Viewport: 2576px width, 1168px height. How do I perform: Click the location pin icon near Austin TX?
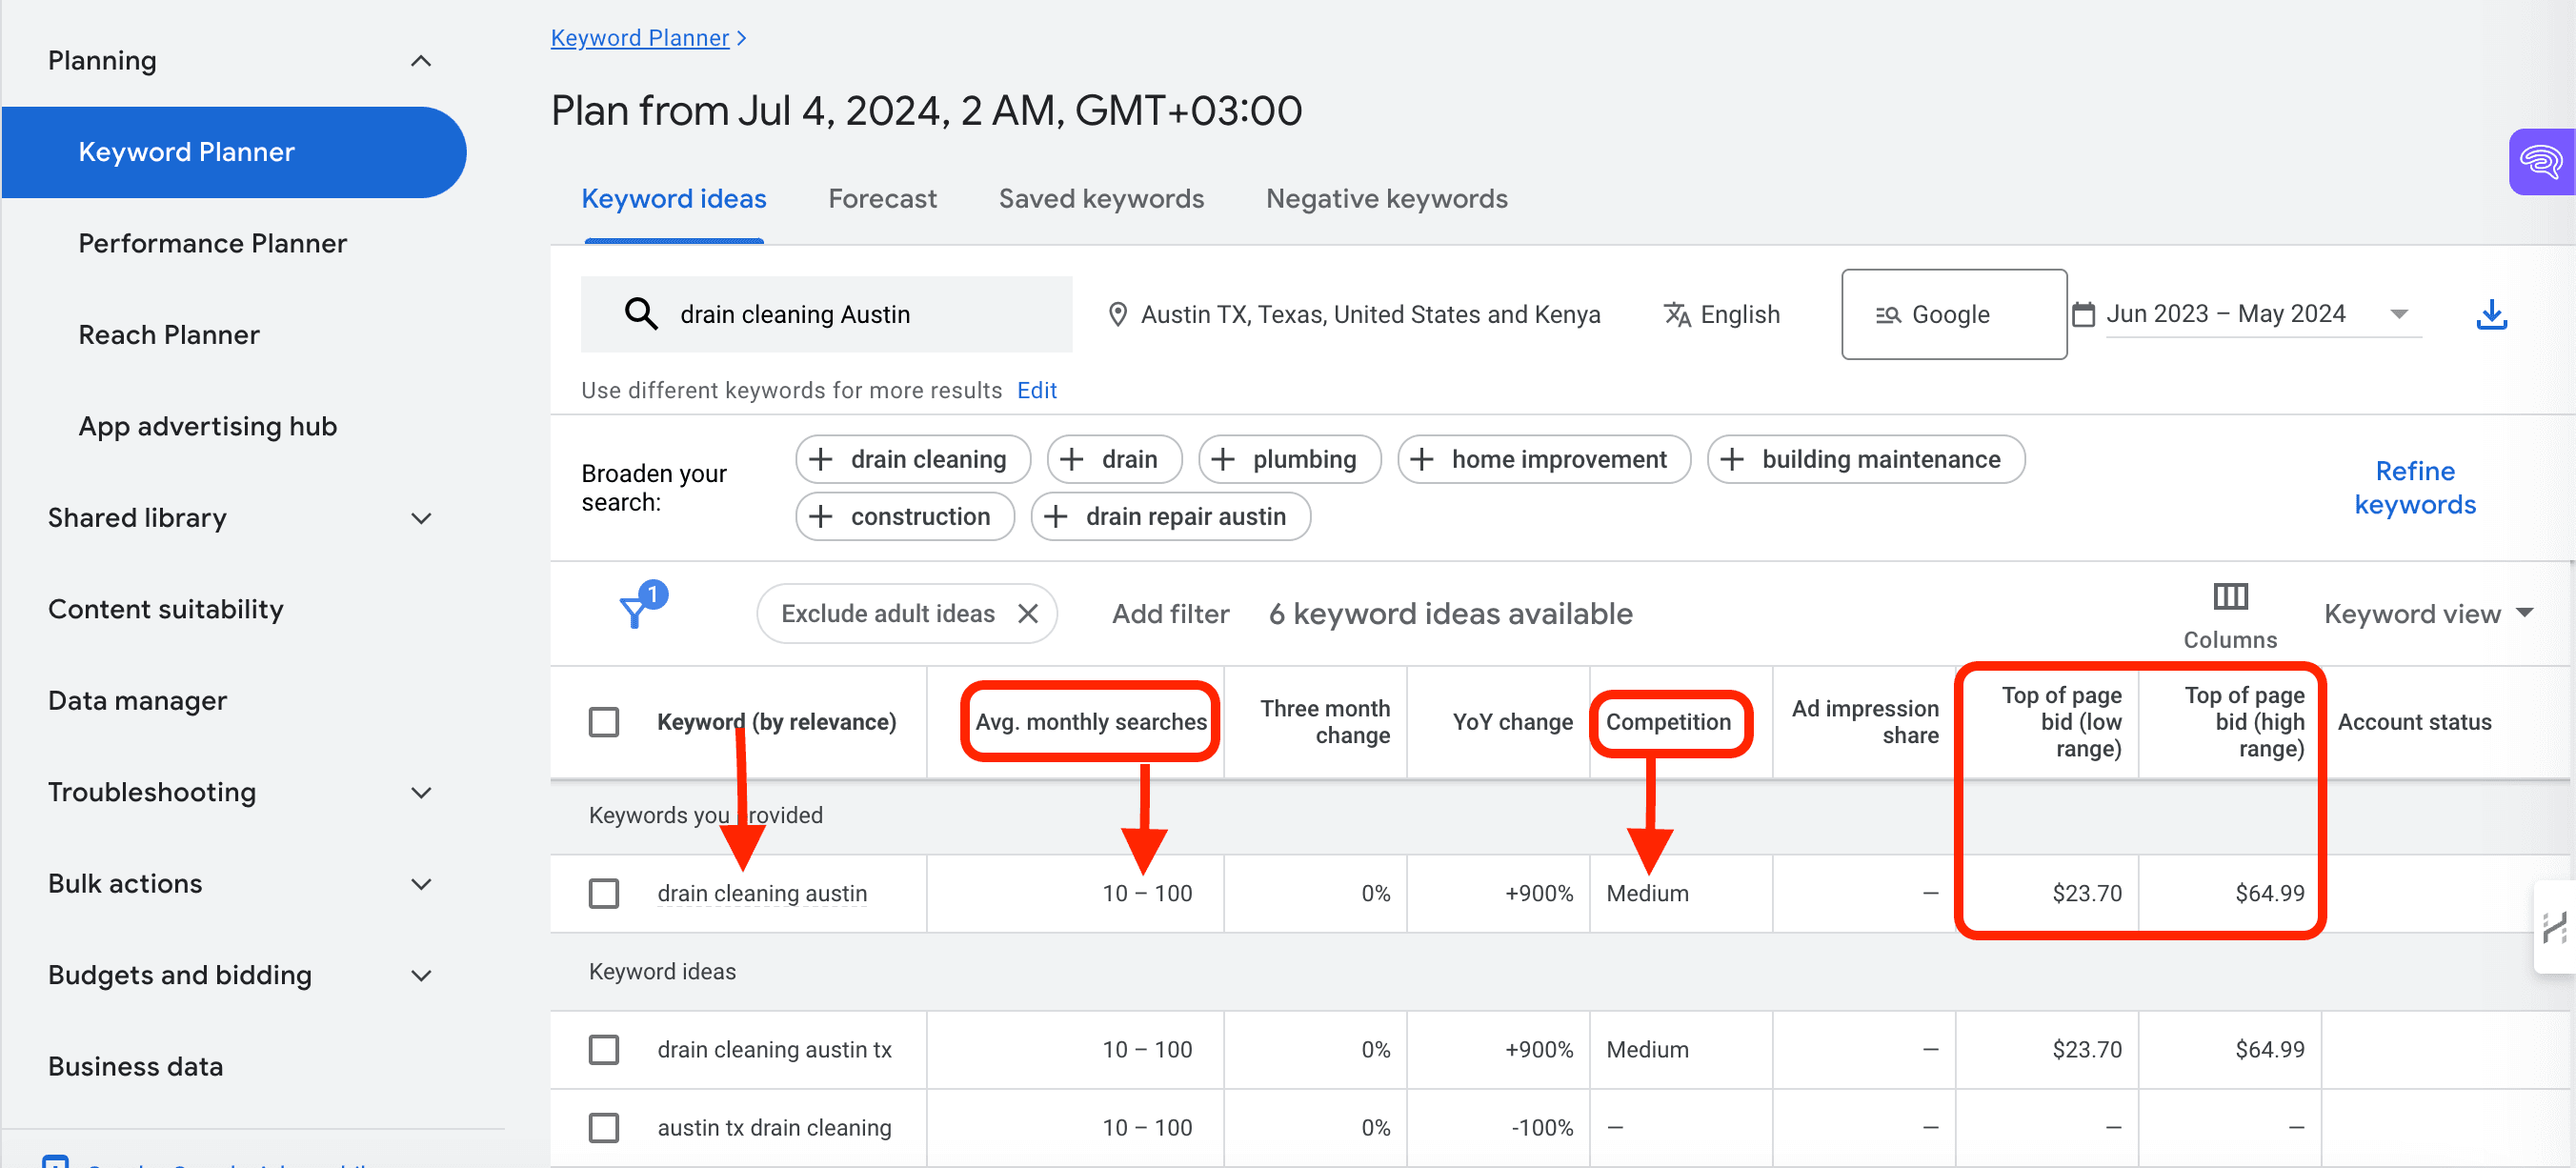tap(1118, 313)
